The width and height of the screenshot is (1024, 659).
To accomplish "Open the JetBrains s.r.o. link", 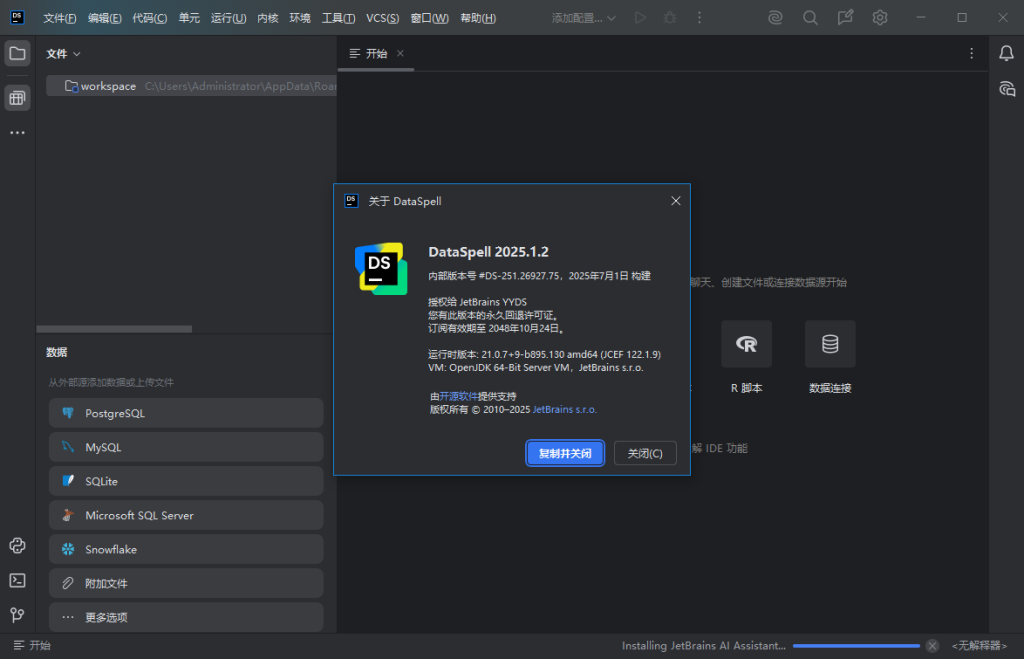I will pyautogui.click(x=565, y=410).
